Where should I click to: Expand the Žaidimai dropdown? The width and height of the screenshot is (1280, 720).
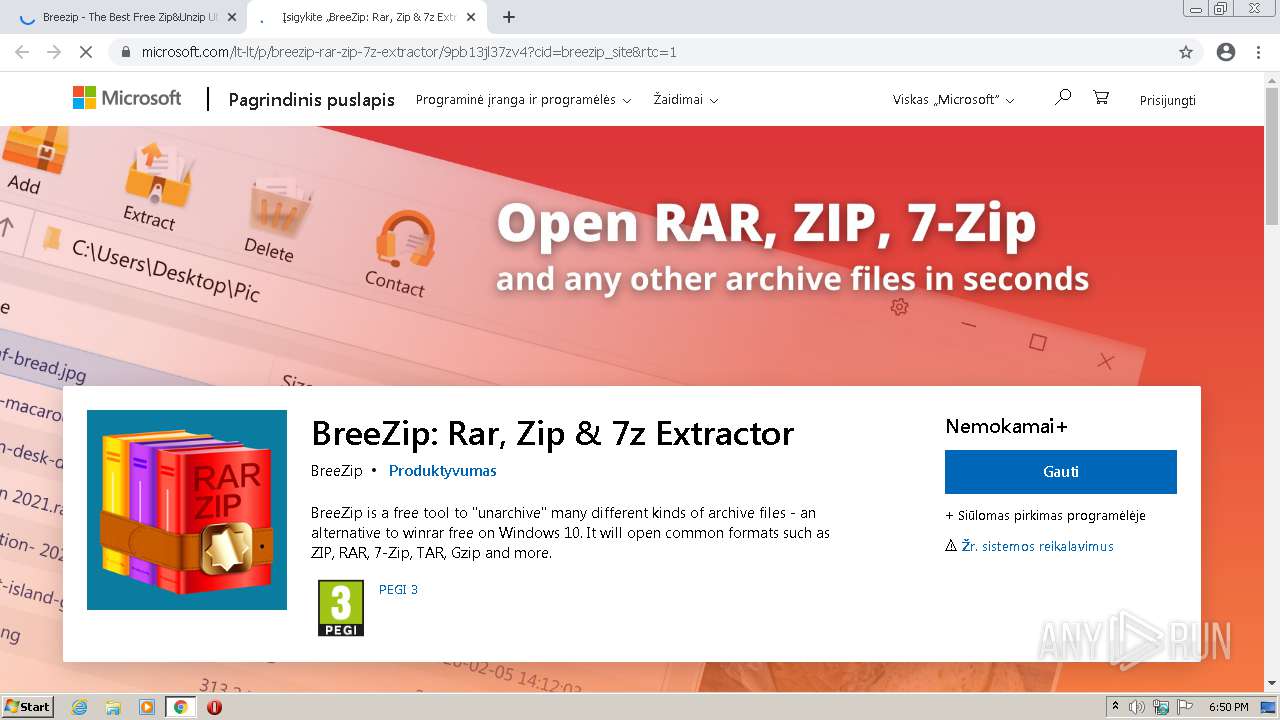coord(686,100)
